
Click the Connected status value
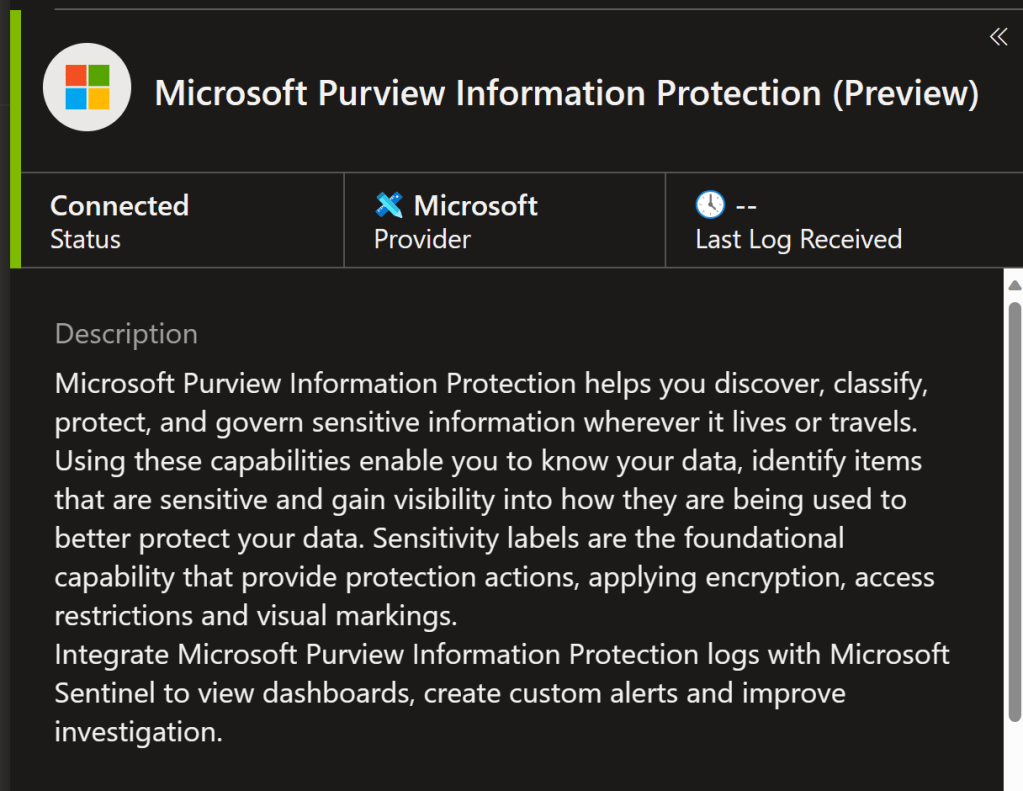[x=119, y=206]
